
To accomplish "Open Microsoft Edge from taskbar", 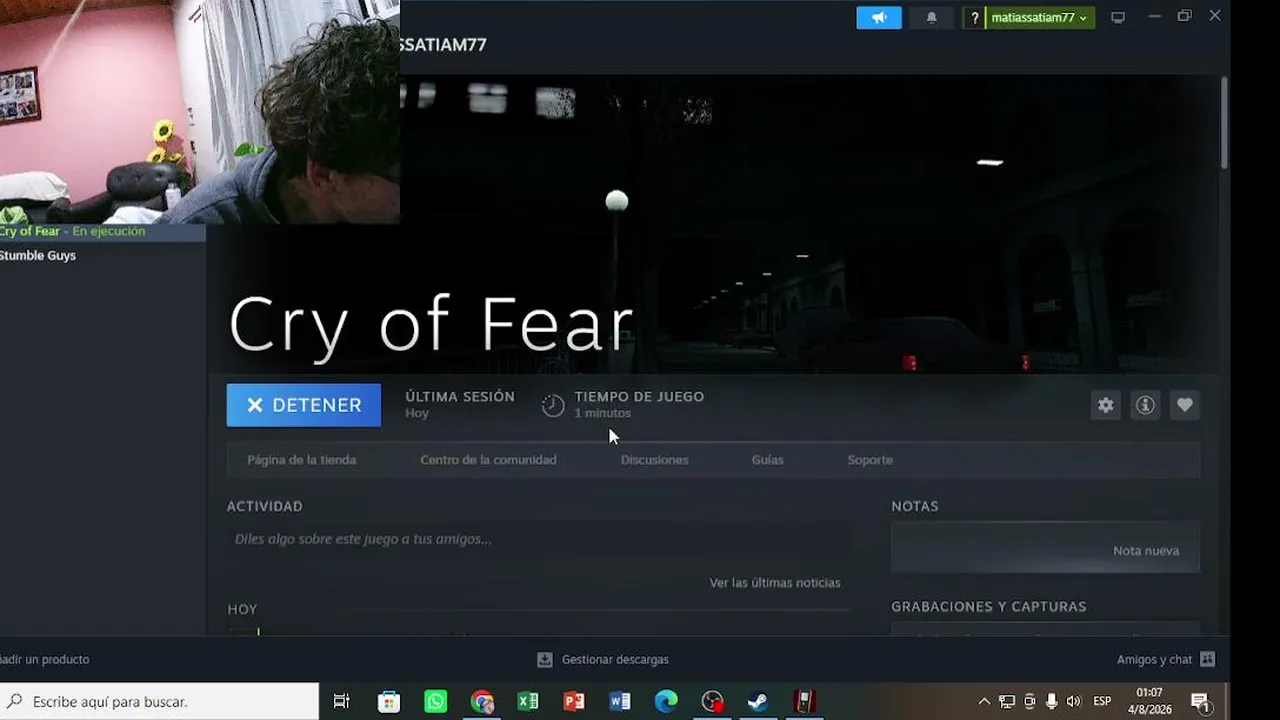I will (666, 701).
